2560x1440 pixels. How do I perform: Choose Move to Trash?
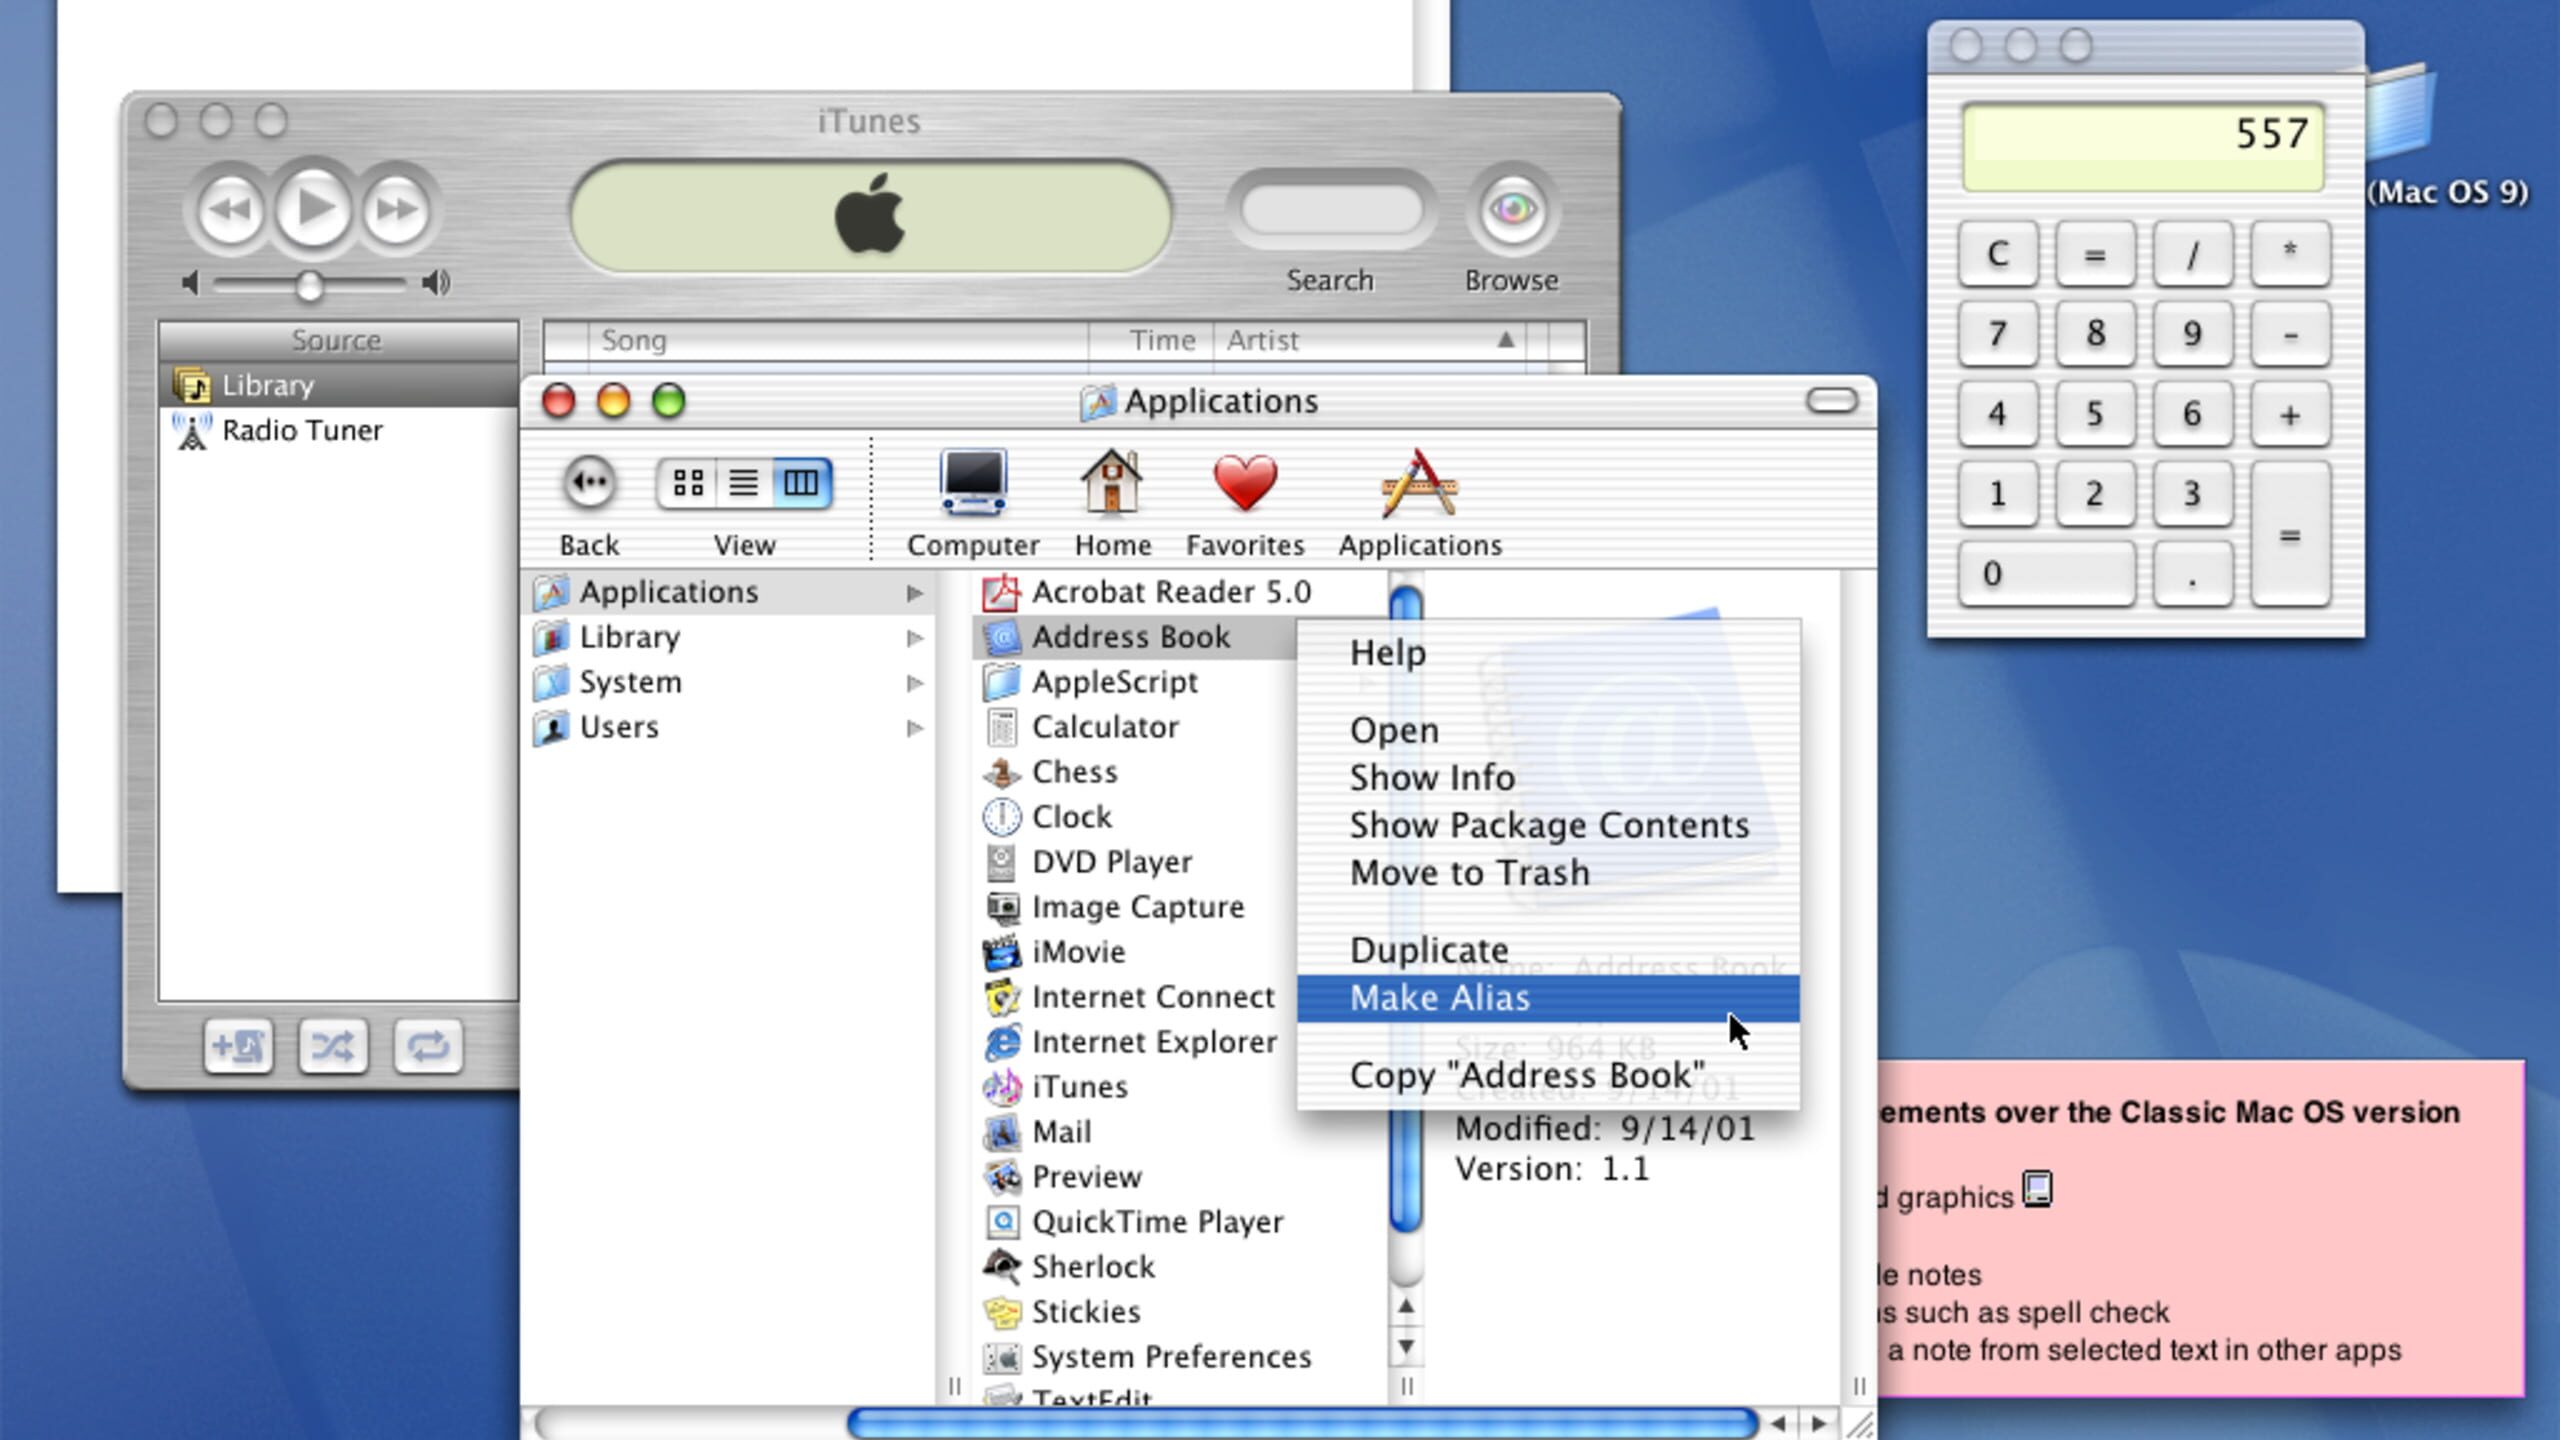1548,873
